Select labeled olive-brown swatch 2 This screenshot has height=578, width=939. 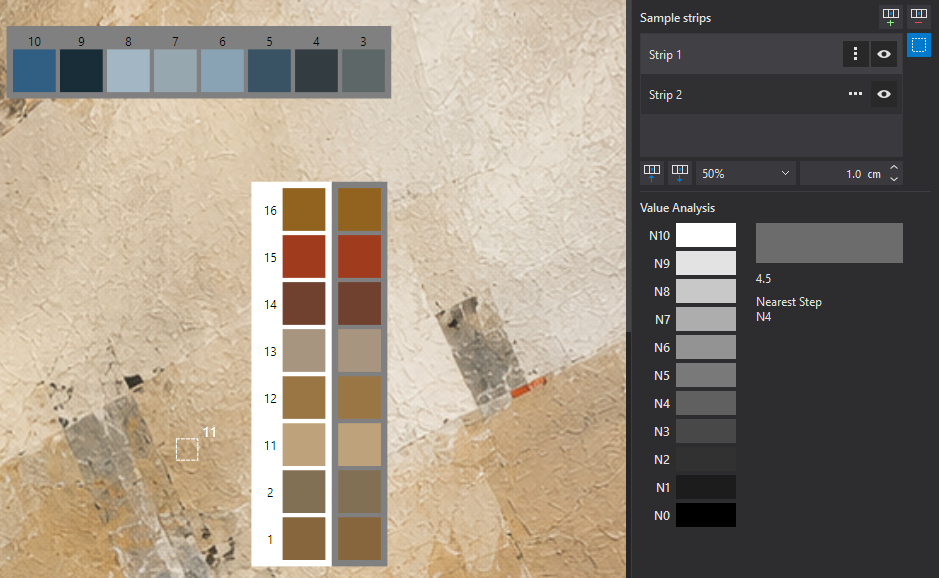(304, 492)
